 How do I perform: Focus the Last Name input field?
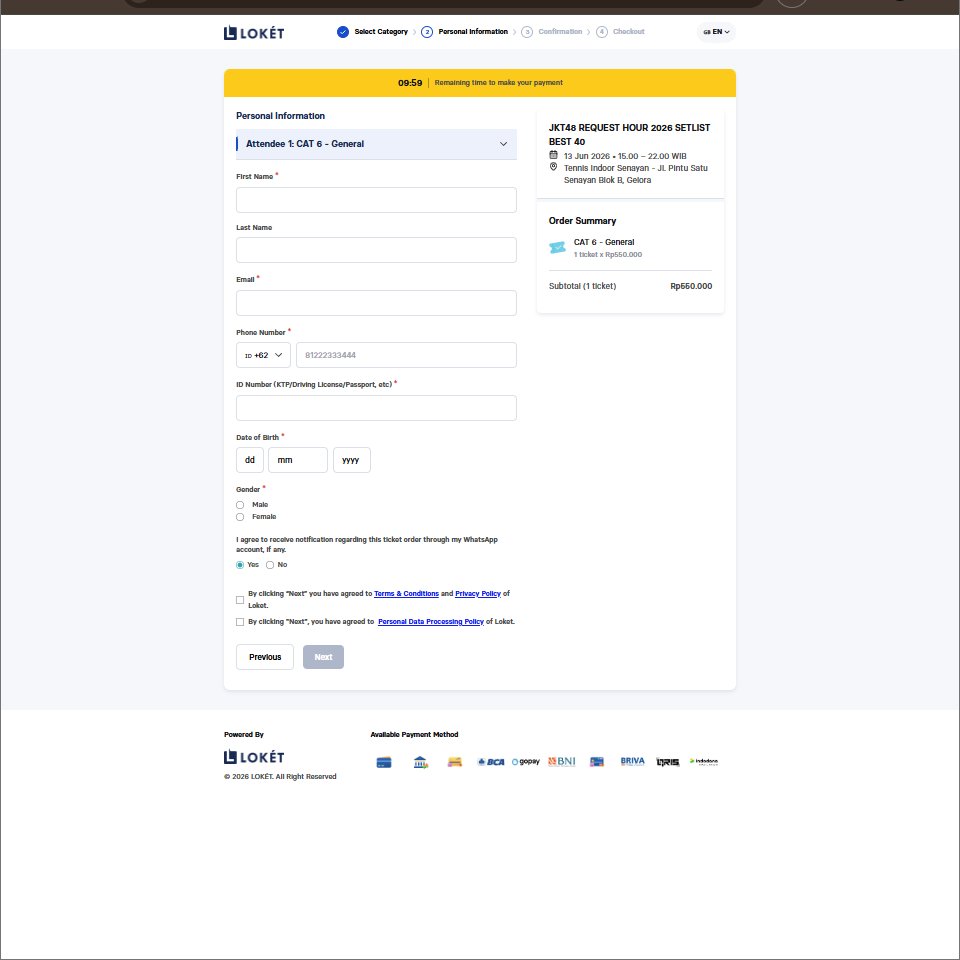[376, 250]
